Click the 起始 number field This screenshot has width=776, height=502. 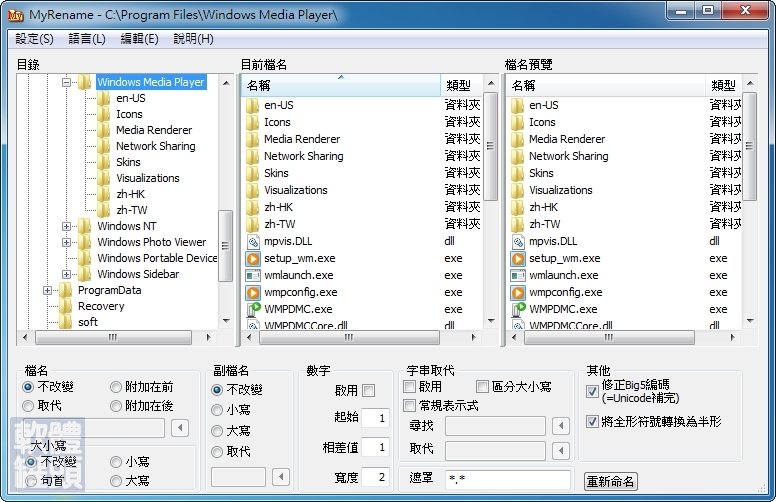pos(375,418)
